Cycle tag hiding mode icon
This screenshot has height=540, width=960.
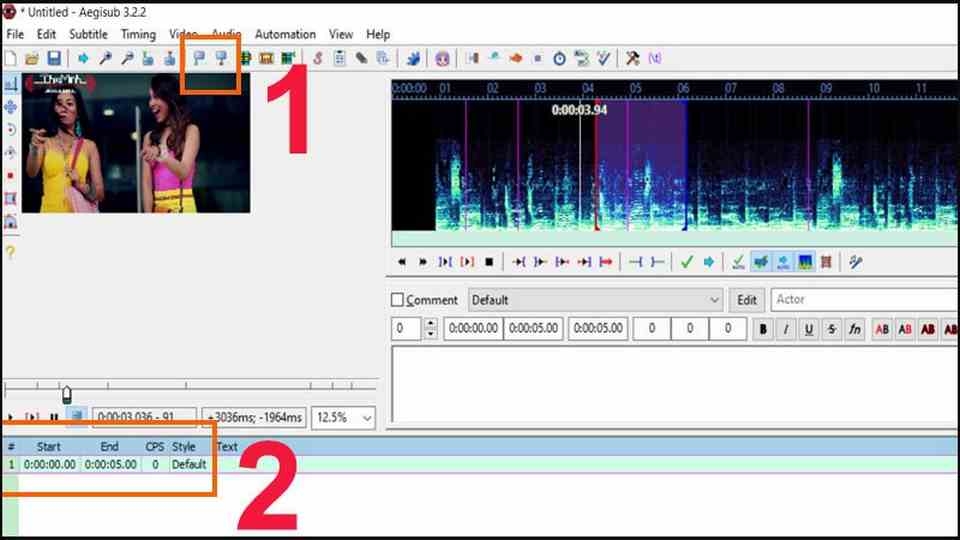655,59
